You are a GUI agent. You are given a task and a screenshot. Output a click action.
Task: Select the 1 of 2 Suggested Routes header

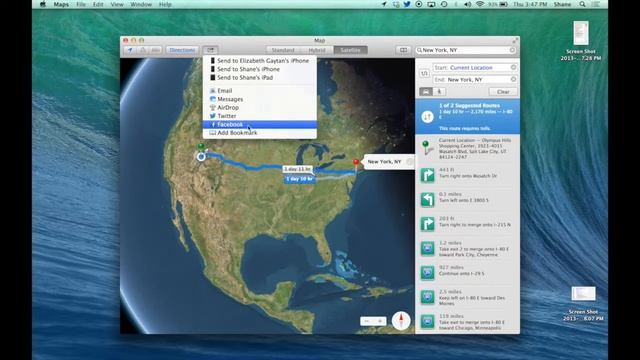(x=467, y=116)
